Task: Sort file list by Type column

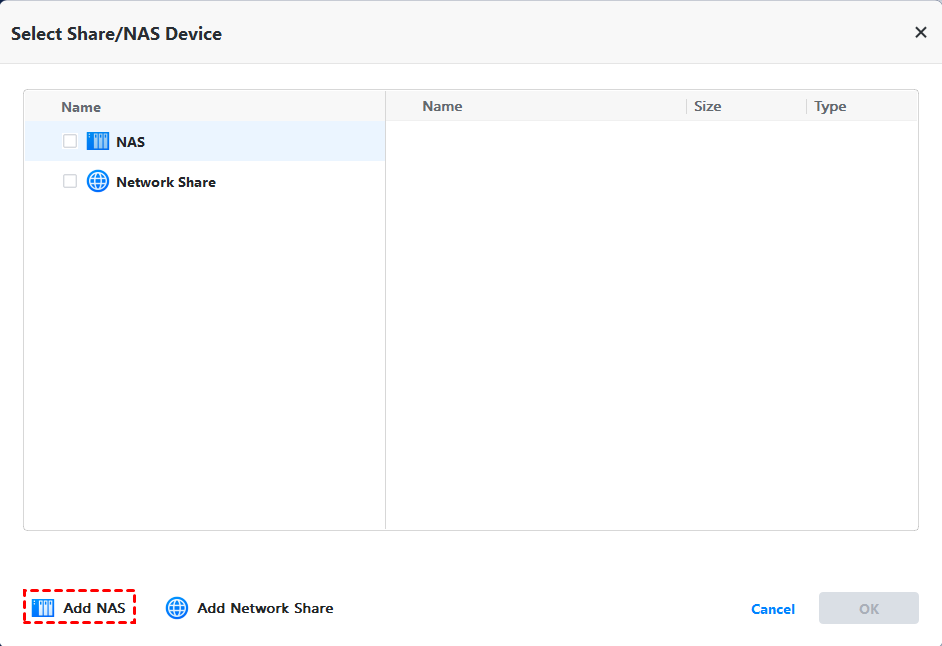Action: click(x=830, y=106)
